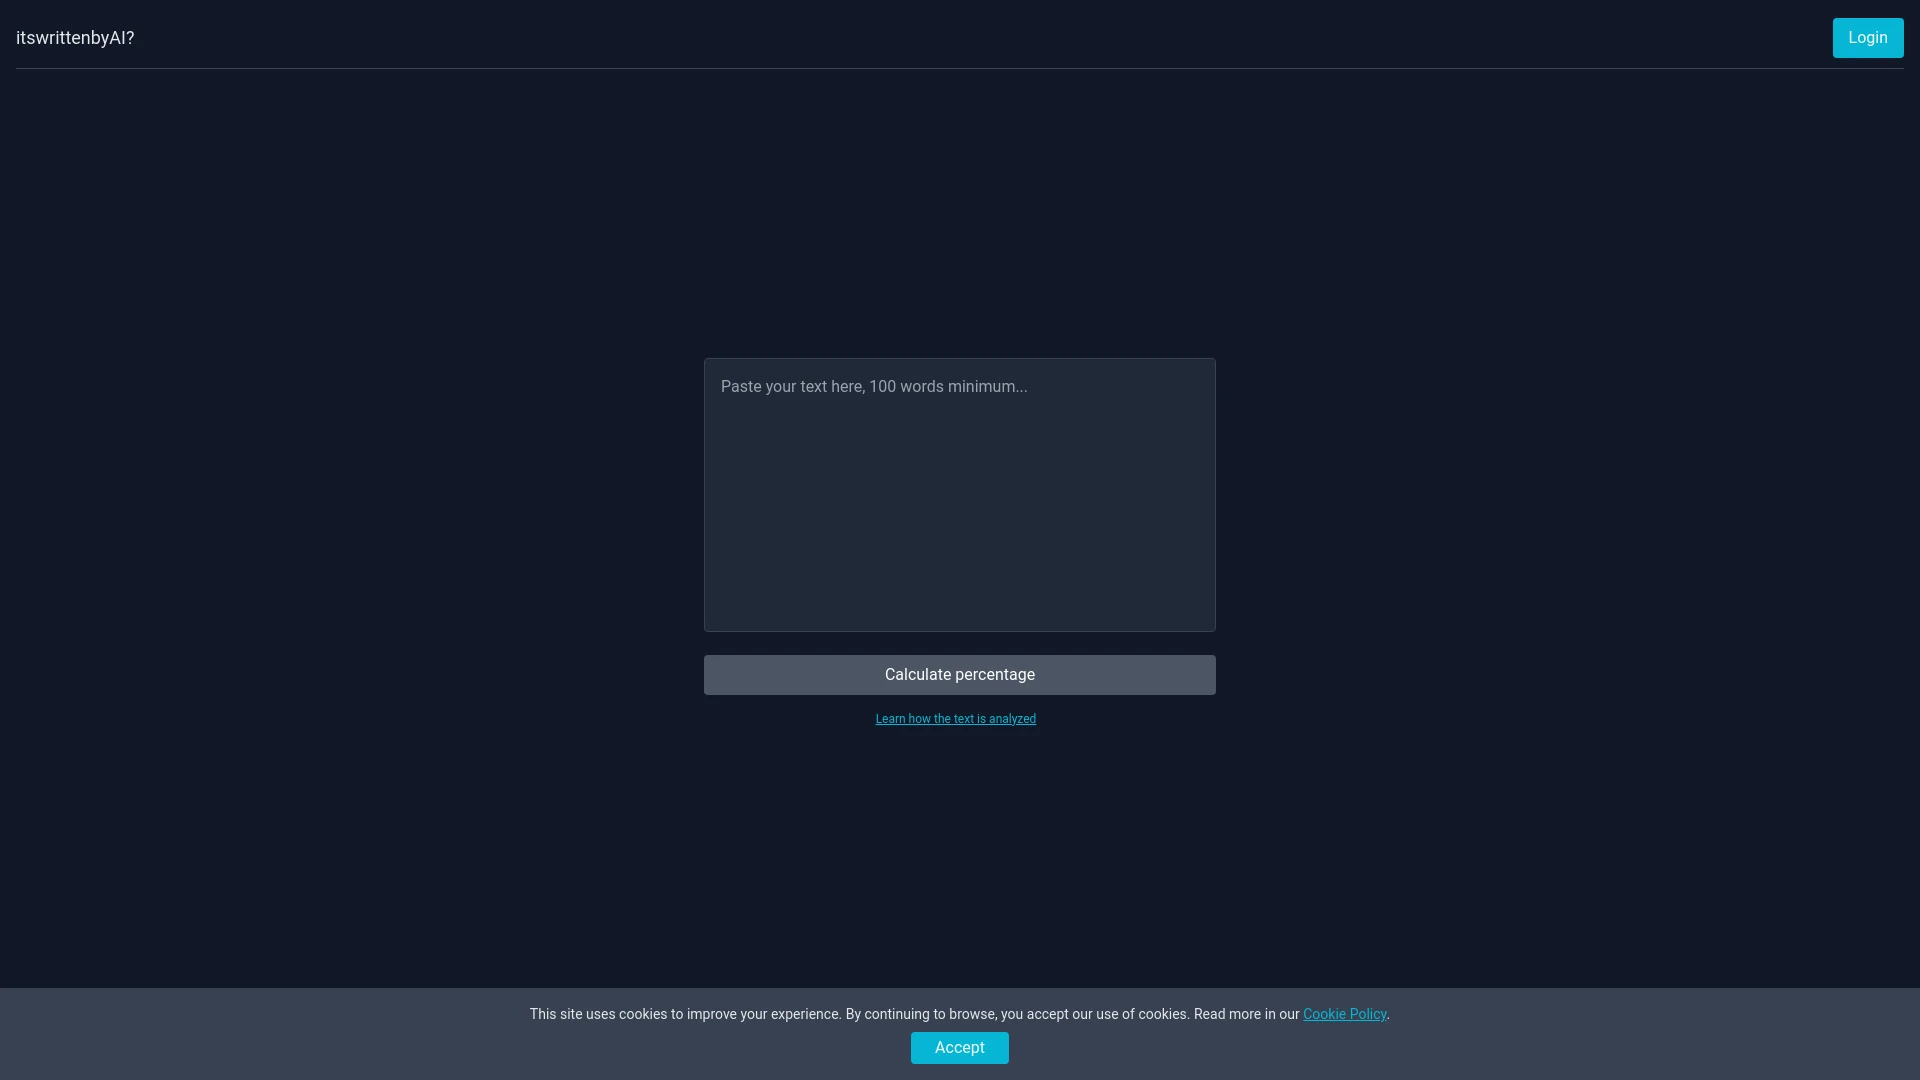Dismiss cookies by clicking Accept
The image size is (1920, 1080).
pyautogui.click(x=959, y=1047)
